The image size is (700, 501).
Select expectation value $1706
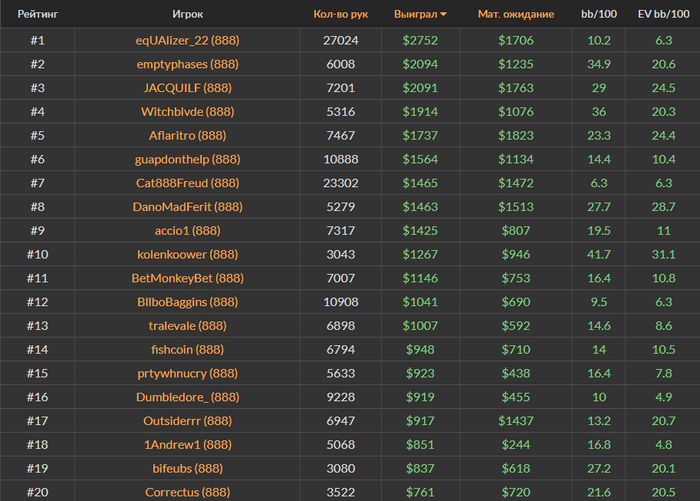(x=516, y=41)
